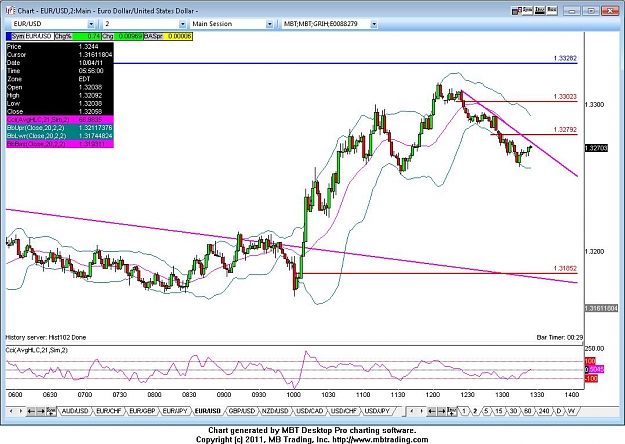
Task: Select the 30 minute interval tab
Action: tap(513, 411)
